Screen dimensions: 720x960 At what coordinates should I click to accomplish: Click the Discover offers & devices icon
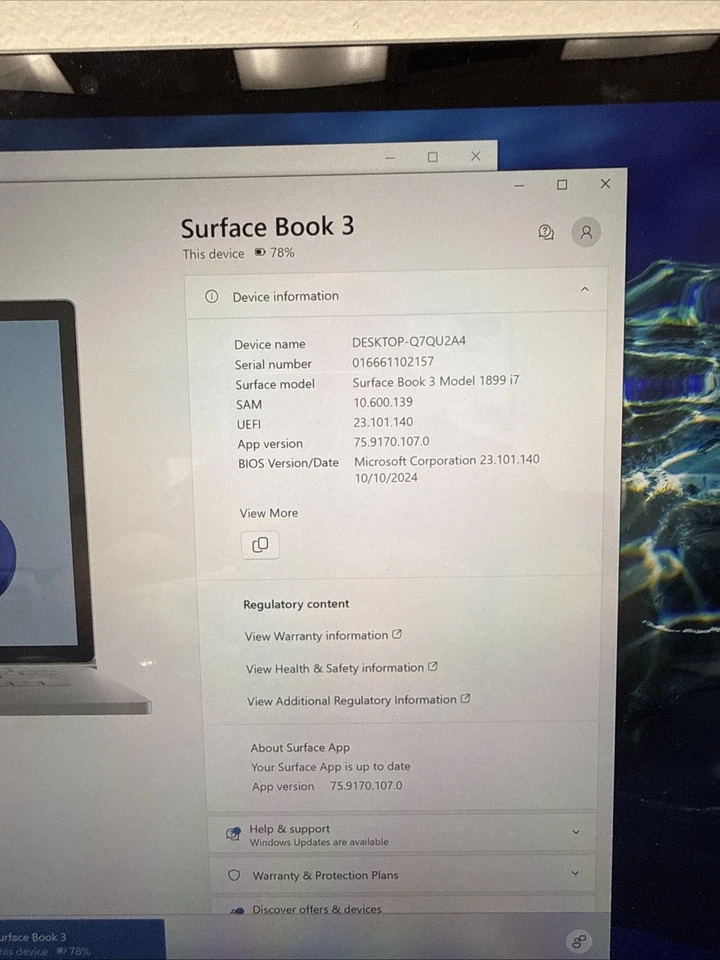coord(238,910)
